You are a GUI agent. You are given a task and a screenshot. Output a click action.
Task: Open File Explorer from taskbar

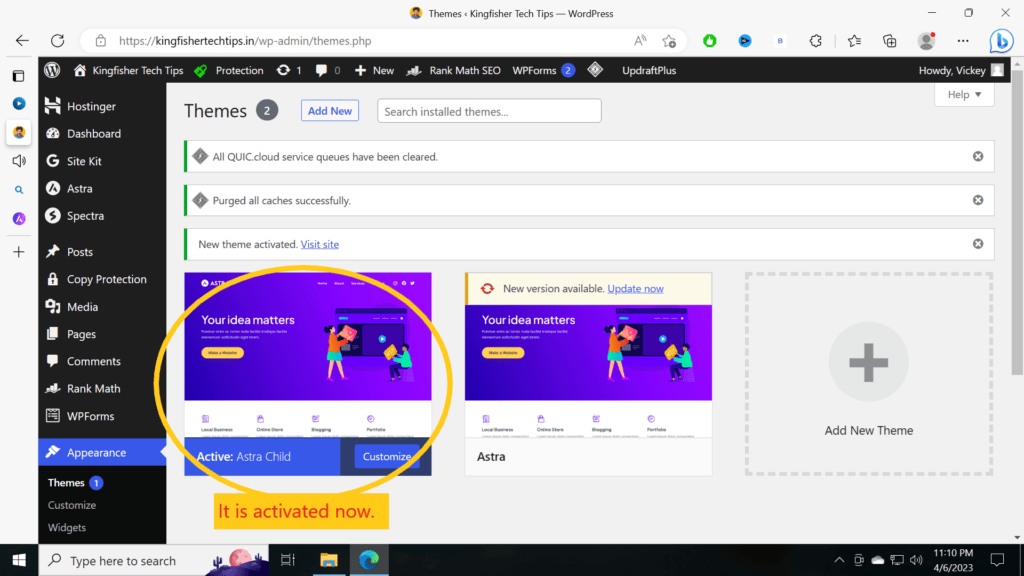pyautogui.click(x=328, y=560)
